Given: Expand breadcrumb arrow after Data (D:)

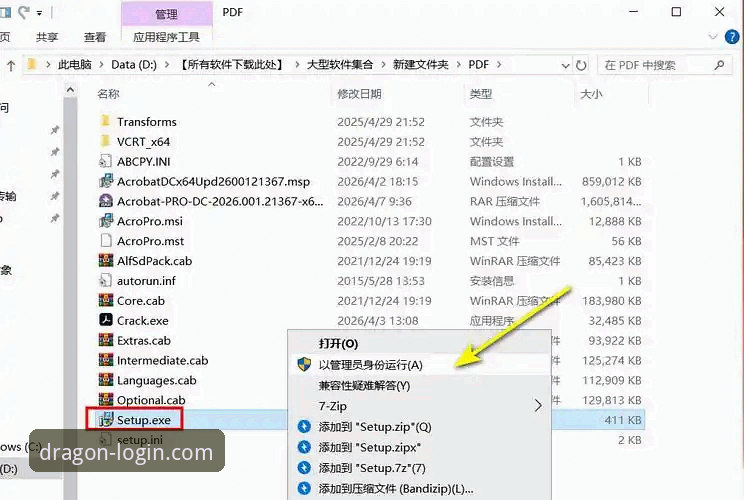Looking at the screenshot, I should 167,65.
